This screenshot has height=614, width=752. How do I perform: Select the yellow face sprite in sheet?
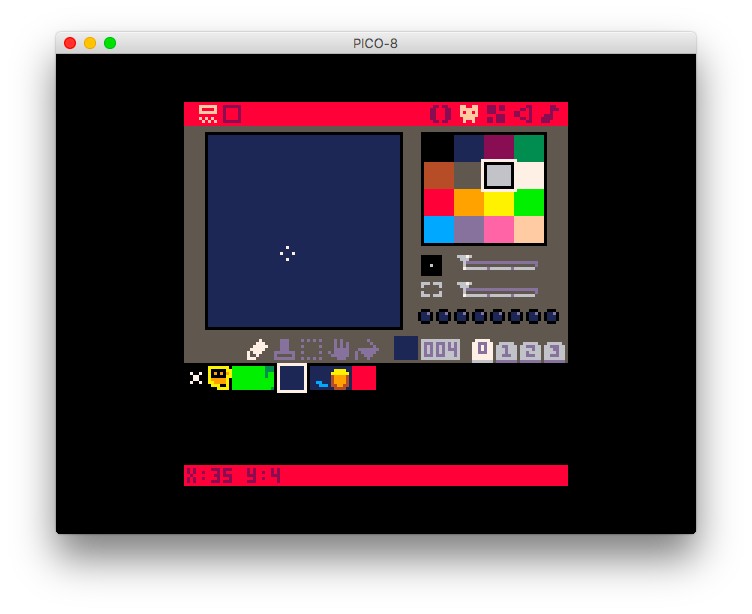220,378
